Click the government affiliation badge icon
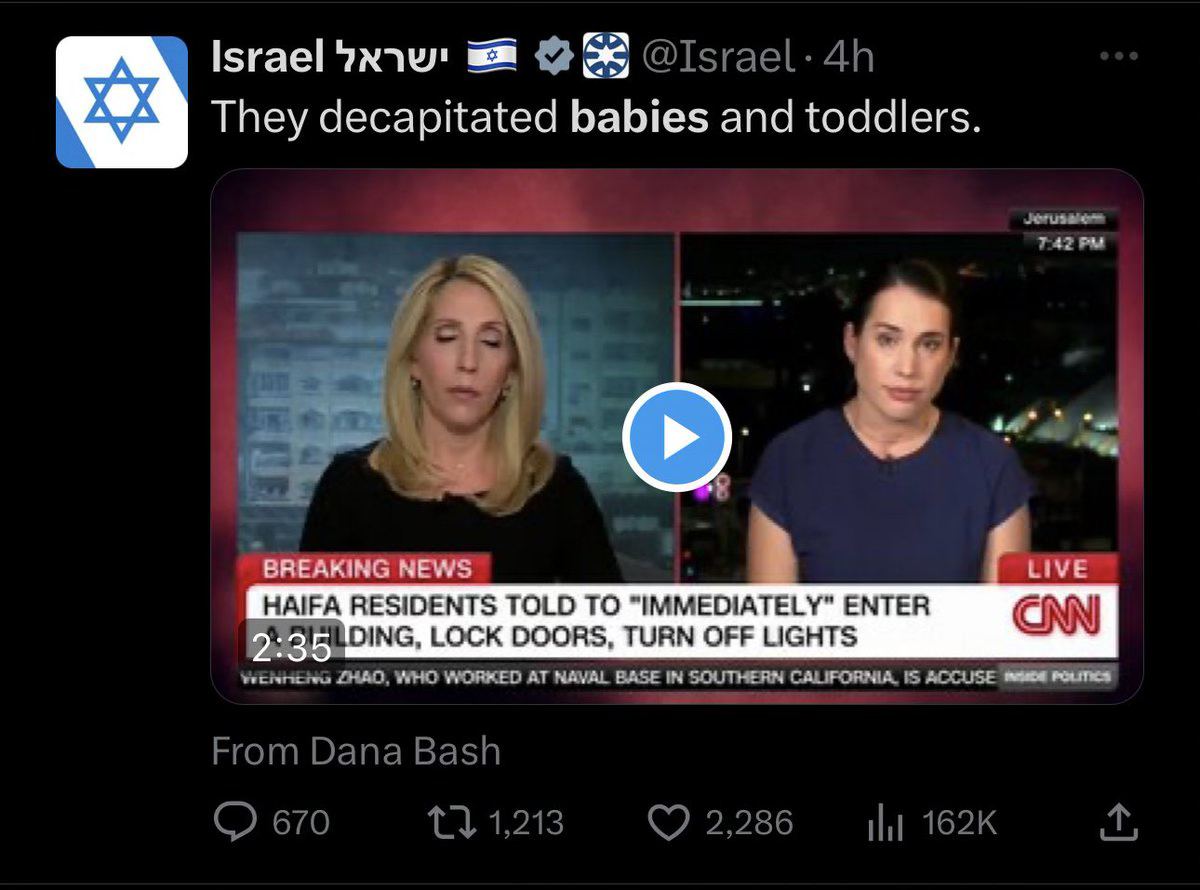 tap(606, 56)
